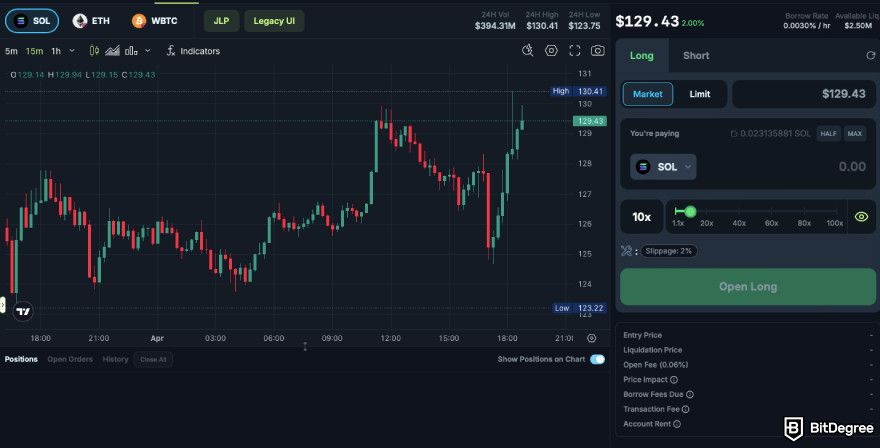Screen dimensions: 880x448
Task: Open the Positions tab
Action: [21, 359]
